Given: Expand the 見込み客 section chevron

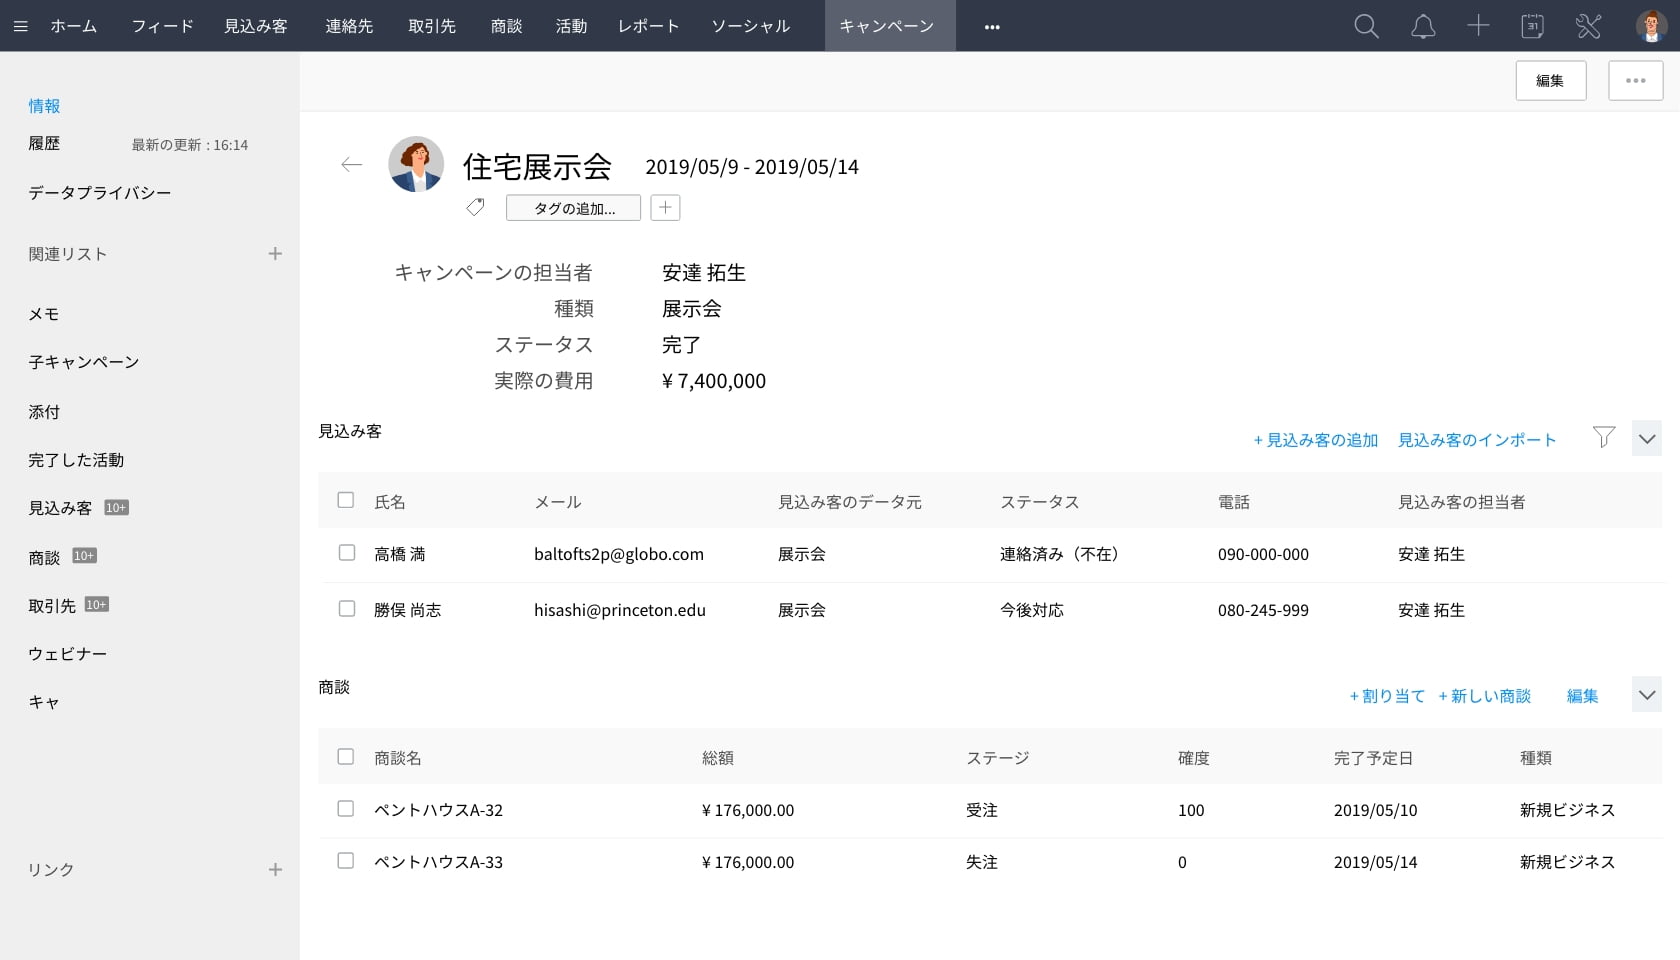Looking at the screenshot, I should pos(1646,439).
